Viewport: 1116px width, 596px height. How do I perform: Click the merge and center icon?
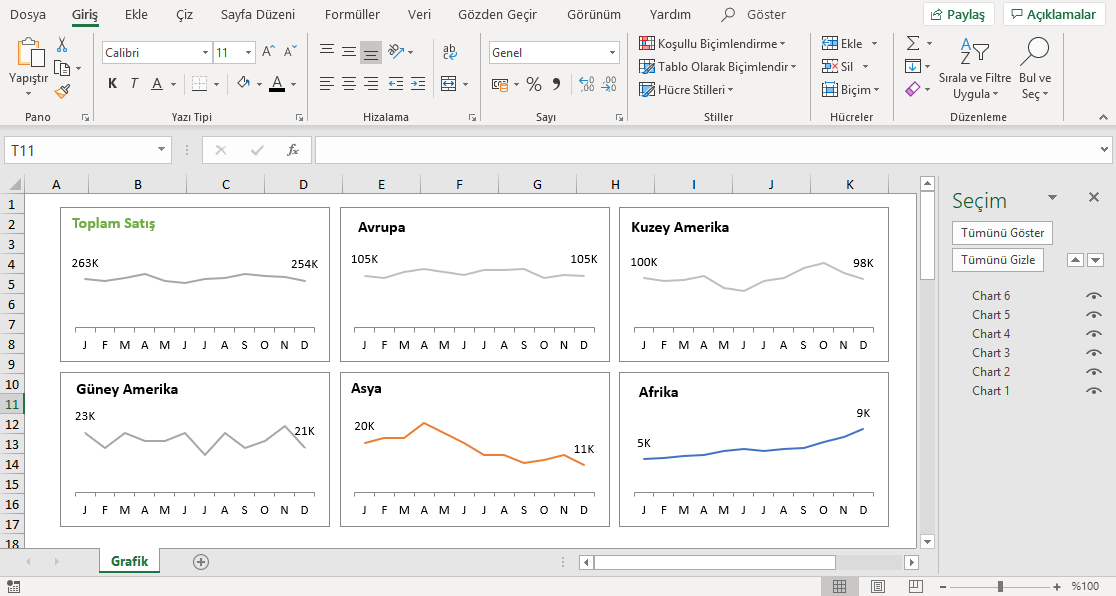point(448,84)
